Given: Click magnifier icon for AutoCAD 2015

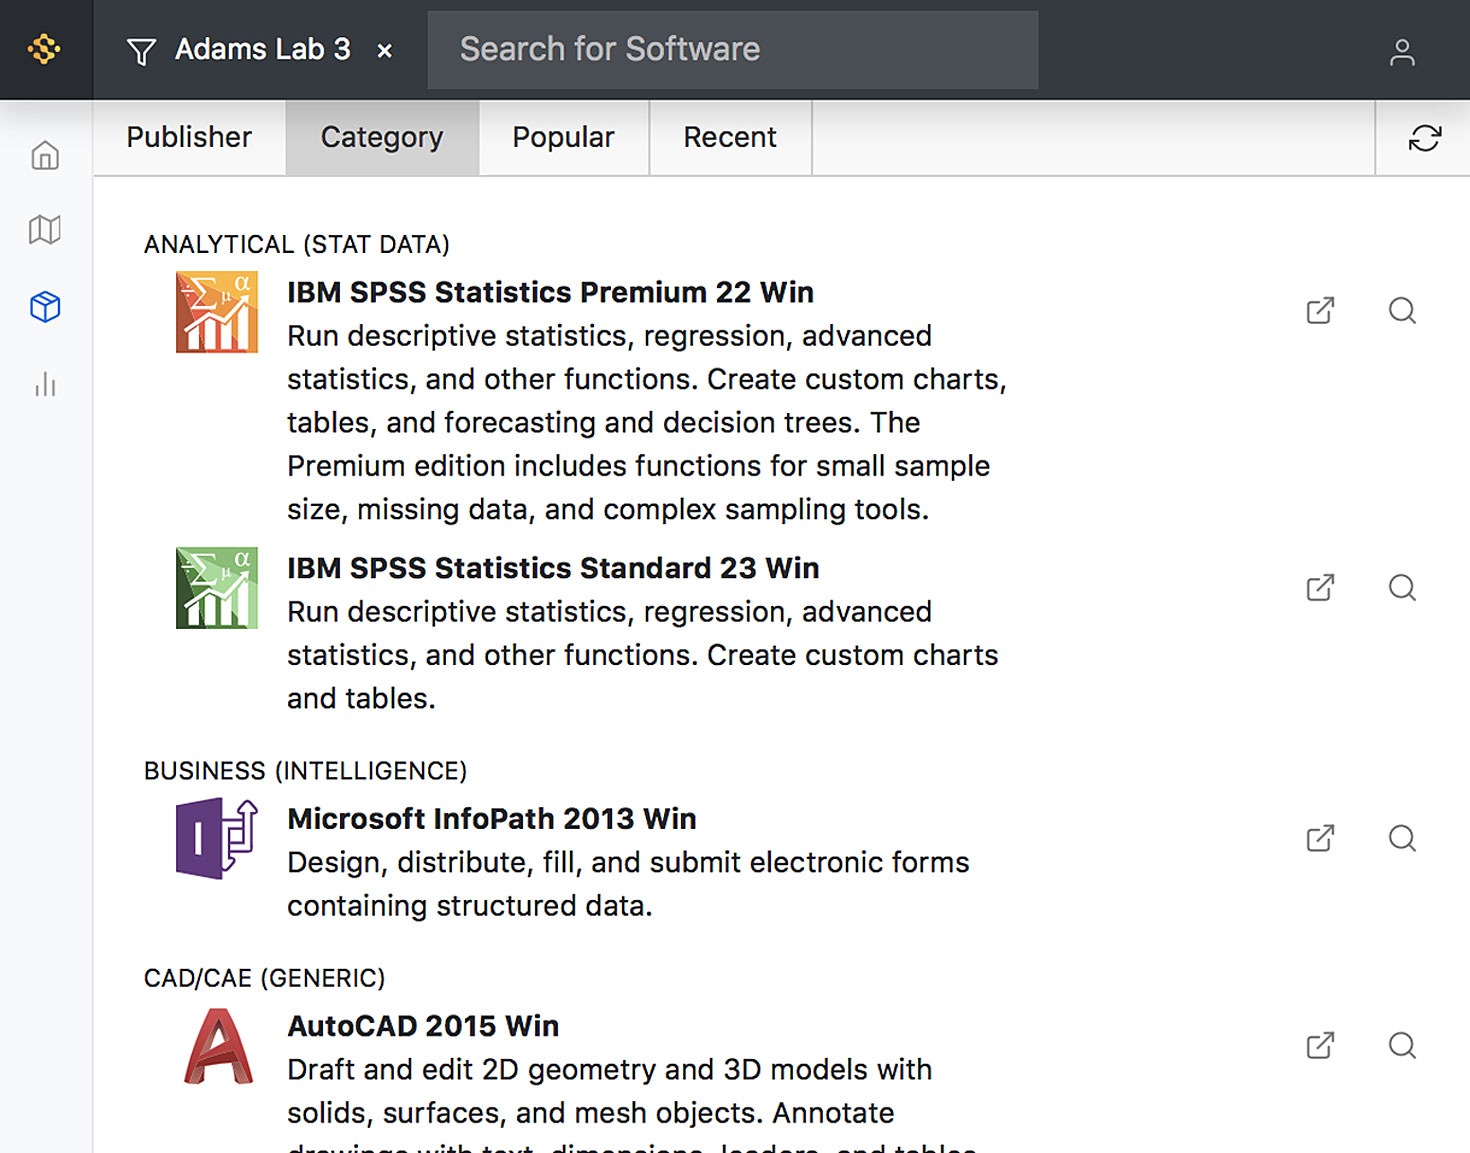Looking at the screenshot, I should [x=1402, y=1046].
